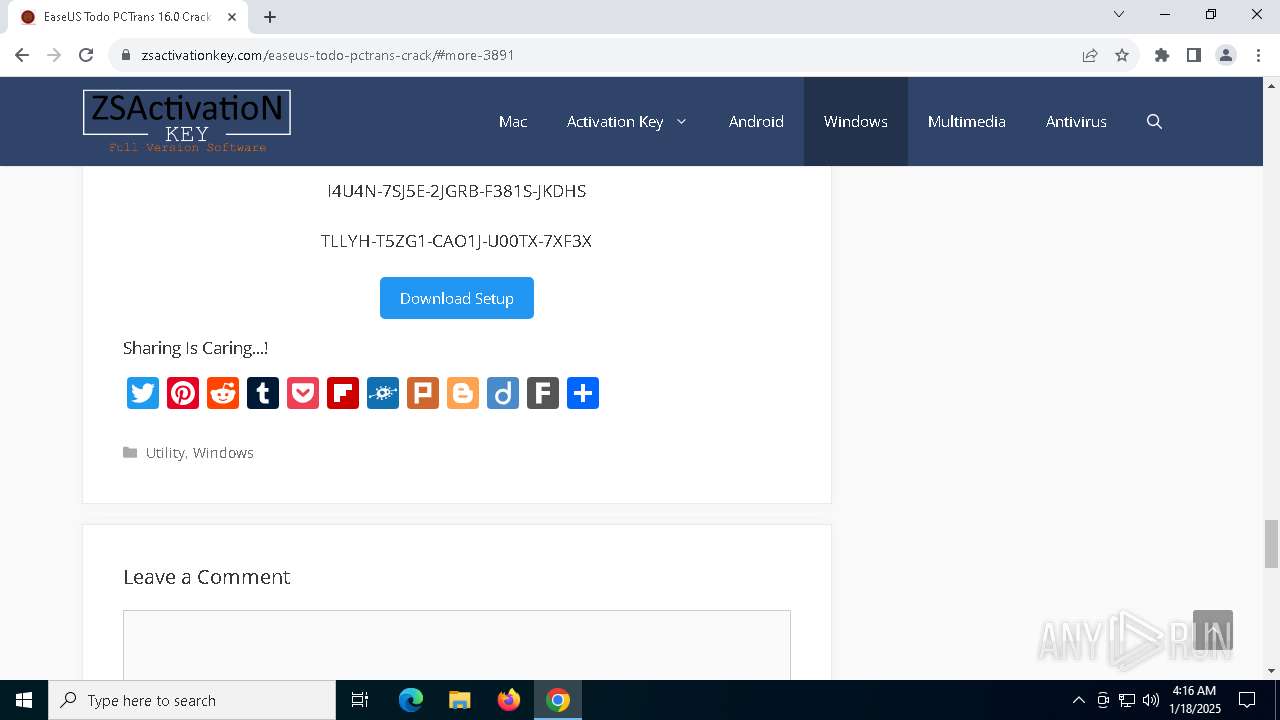Share the post on Reddit
Image resolution: width=1280 pixels, height=720 pixels.
click(223, 393)
